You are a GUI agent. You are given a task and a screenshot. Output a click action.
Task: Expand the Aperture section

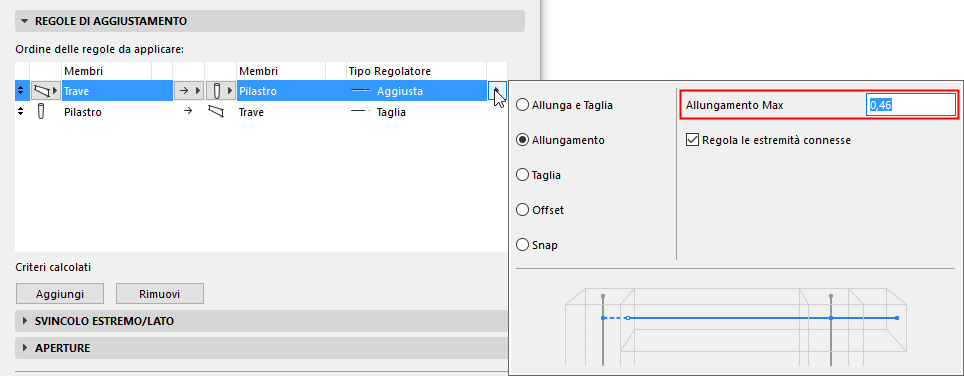(25, 348)
